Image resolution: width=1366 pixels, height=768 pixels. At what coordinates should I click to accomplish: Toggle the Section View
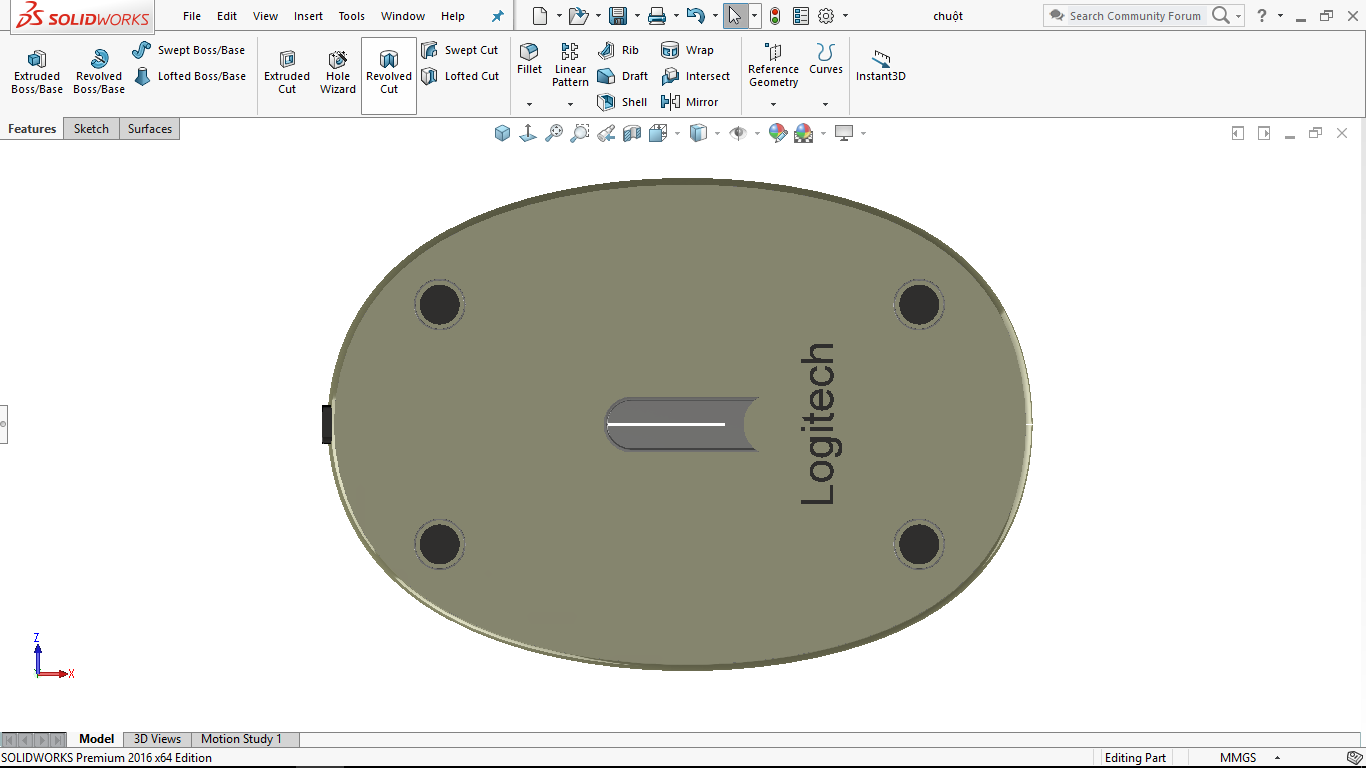[x=632, y=133]
